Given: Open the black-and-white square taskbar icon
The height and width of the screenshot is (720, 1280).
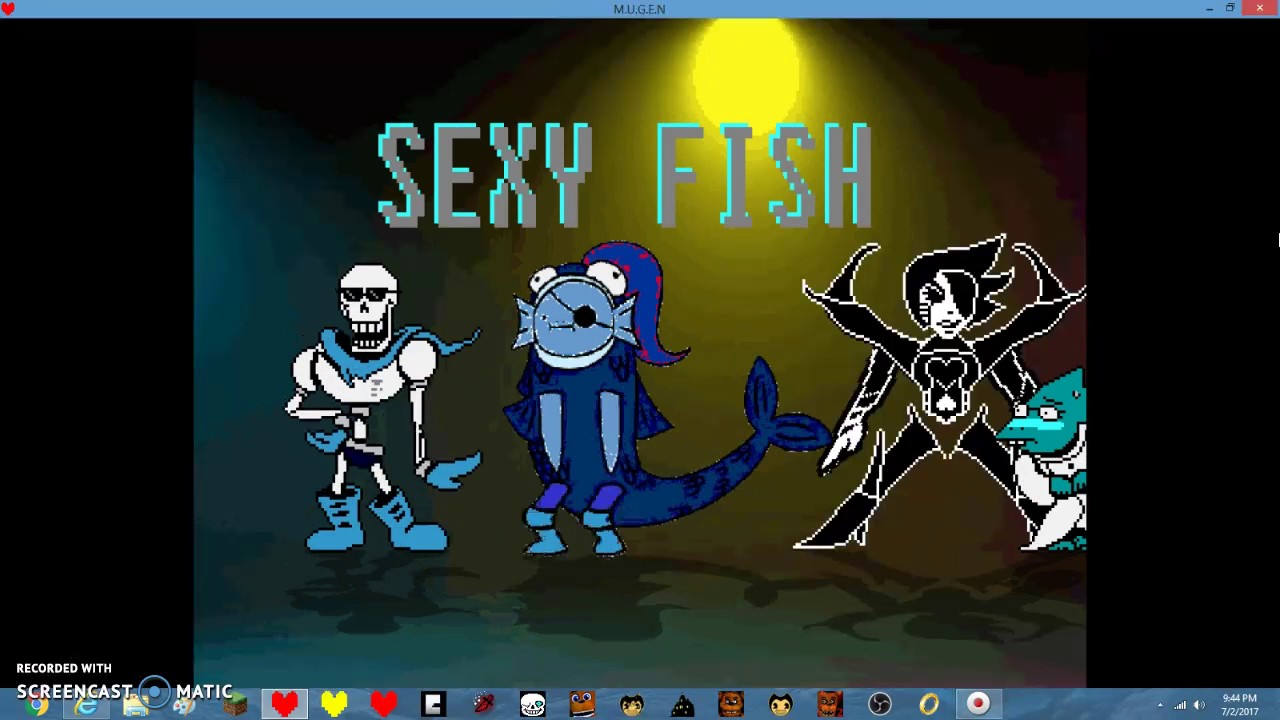Looking at the screenshot, I should [x=433, y=704].
